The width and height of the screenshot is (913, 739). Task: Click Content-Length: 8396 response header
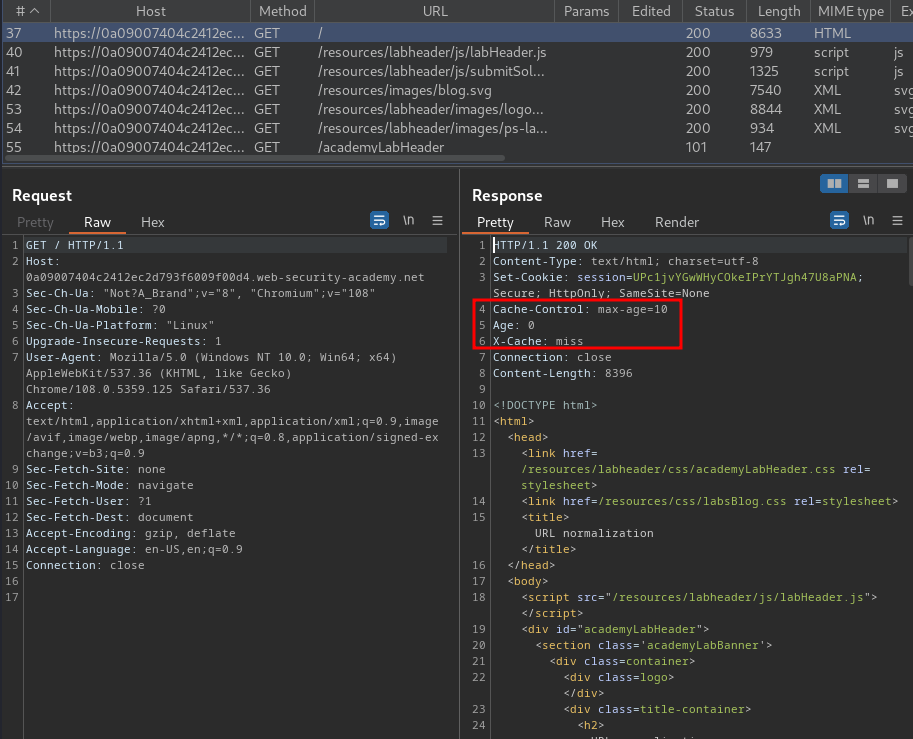tap(562, 373)
